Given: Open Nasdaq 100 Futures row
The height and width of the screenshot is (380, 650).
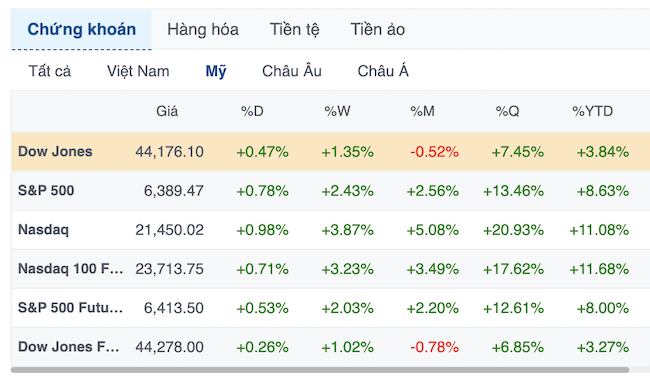Looking at the screenshot, I should click(x=330, y=269).
